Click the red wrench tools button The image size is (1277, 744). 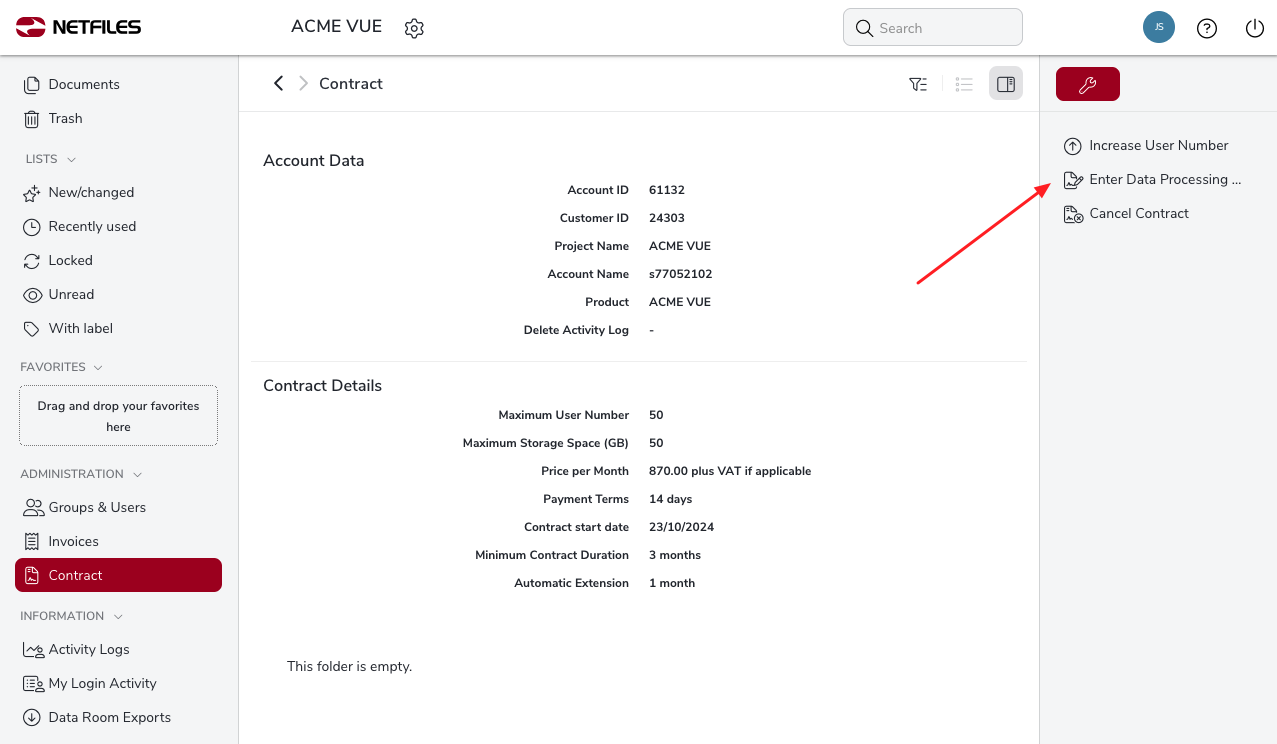point(1087,84)
